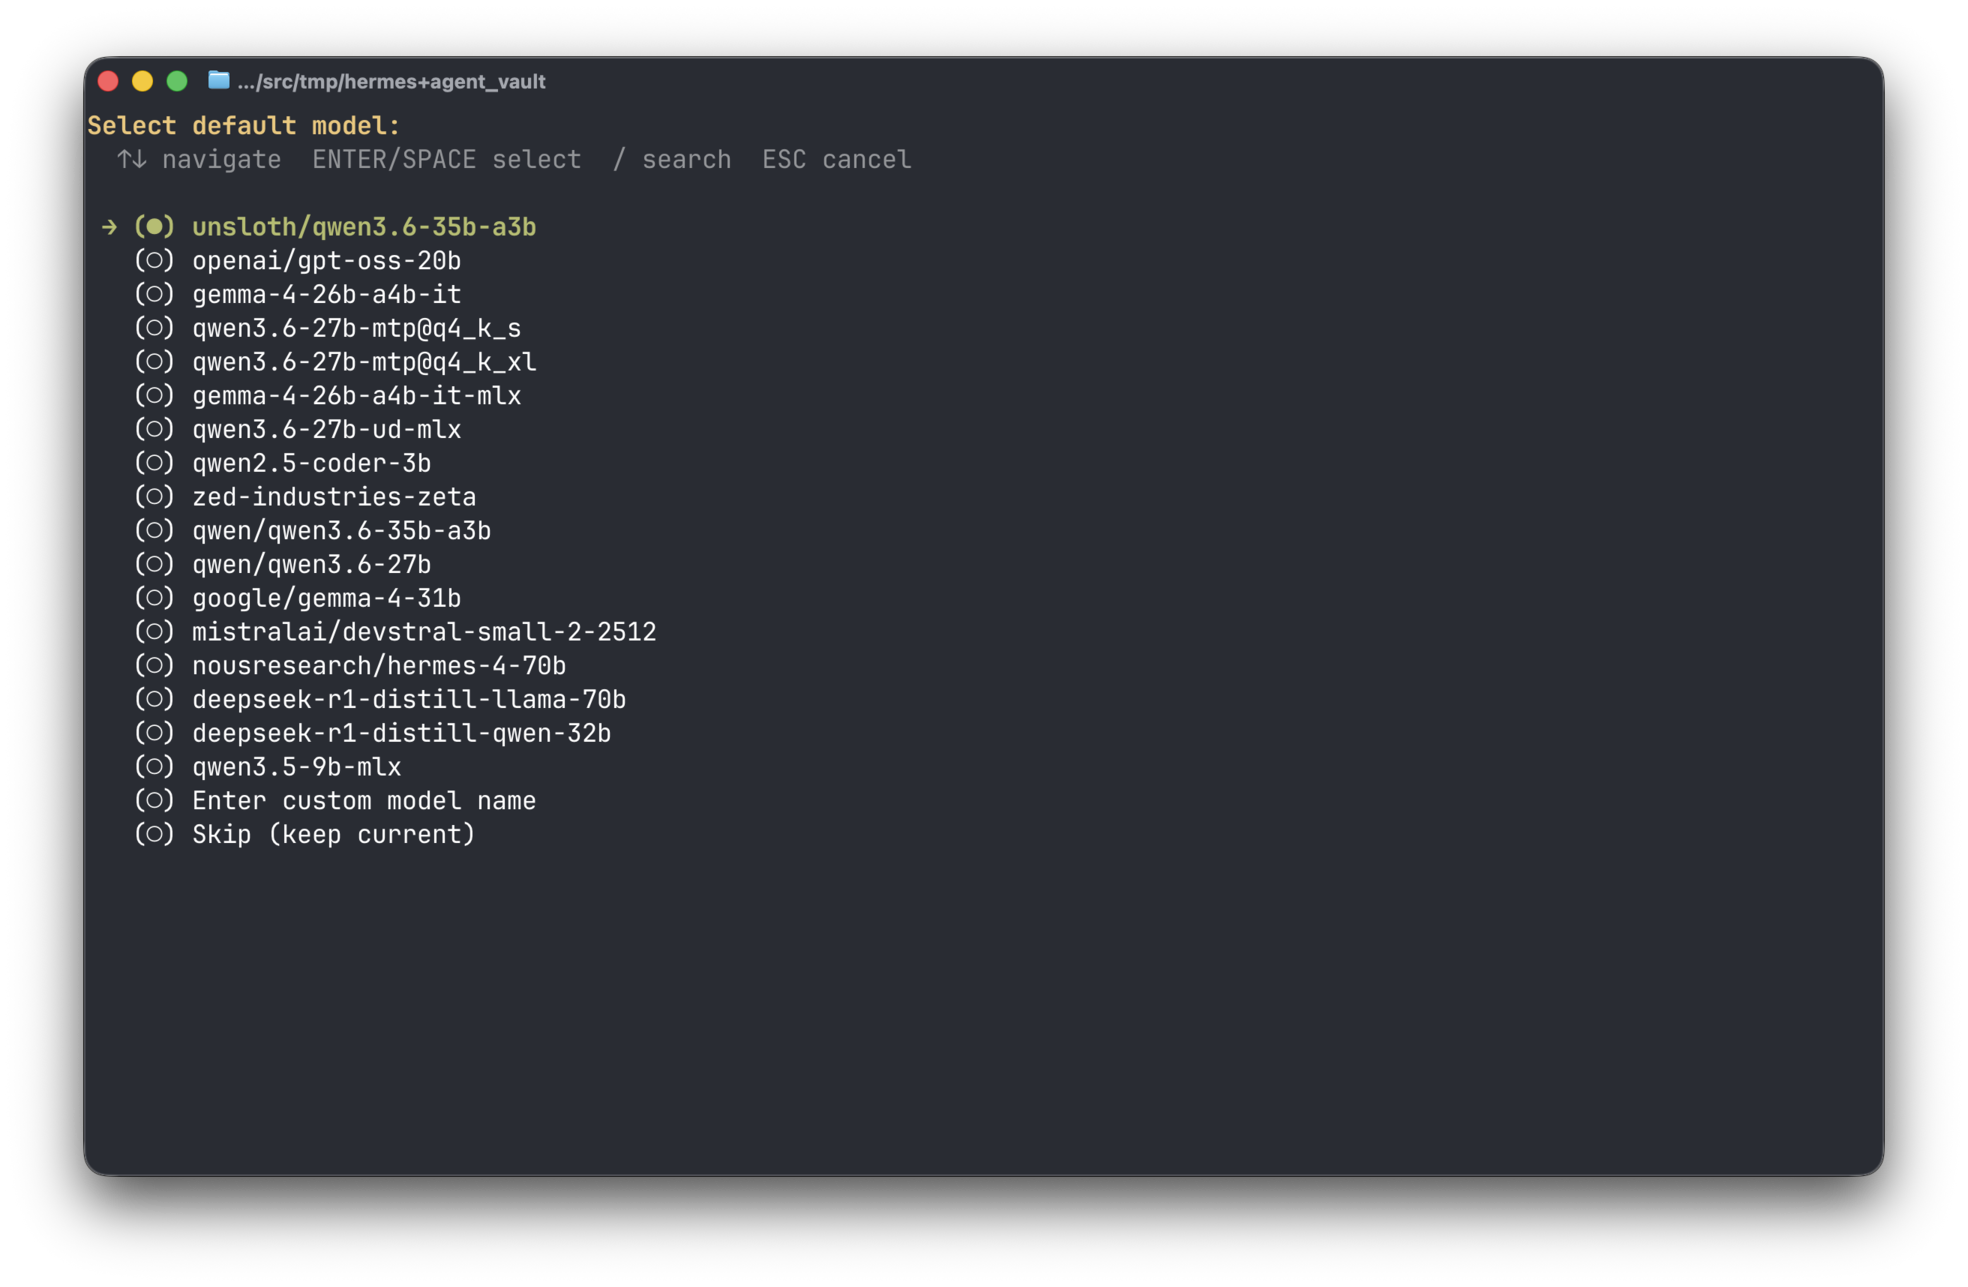This screenshot has width=1968, height=1287.
Task: Click deepseek-r1-distill-qwen-32b entry
Action: pyautogui.click(x=401, y=734)
